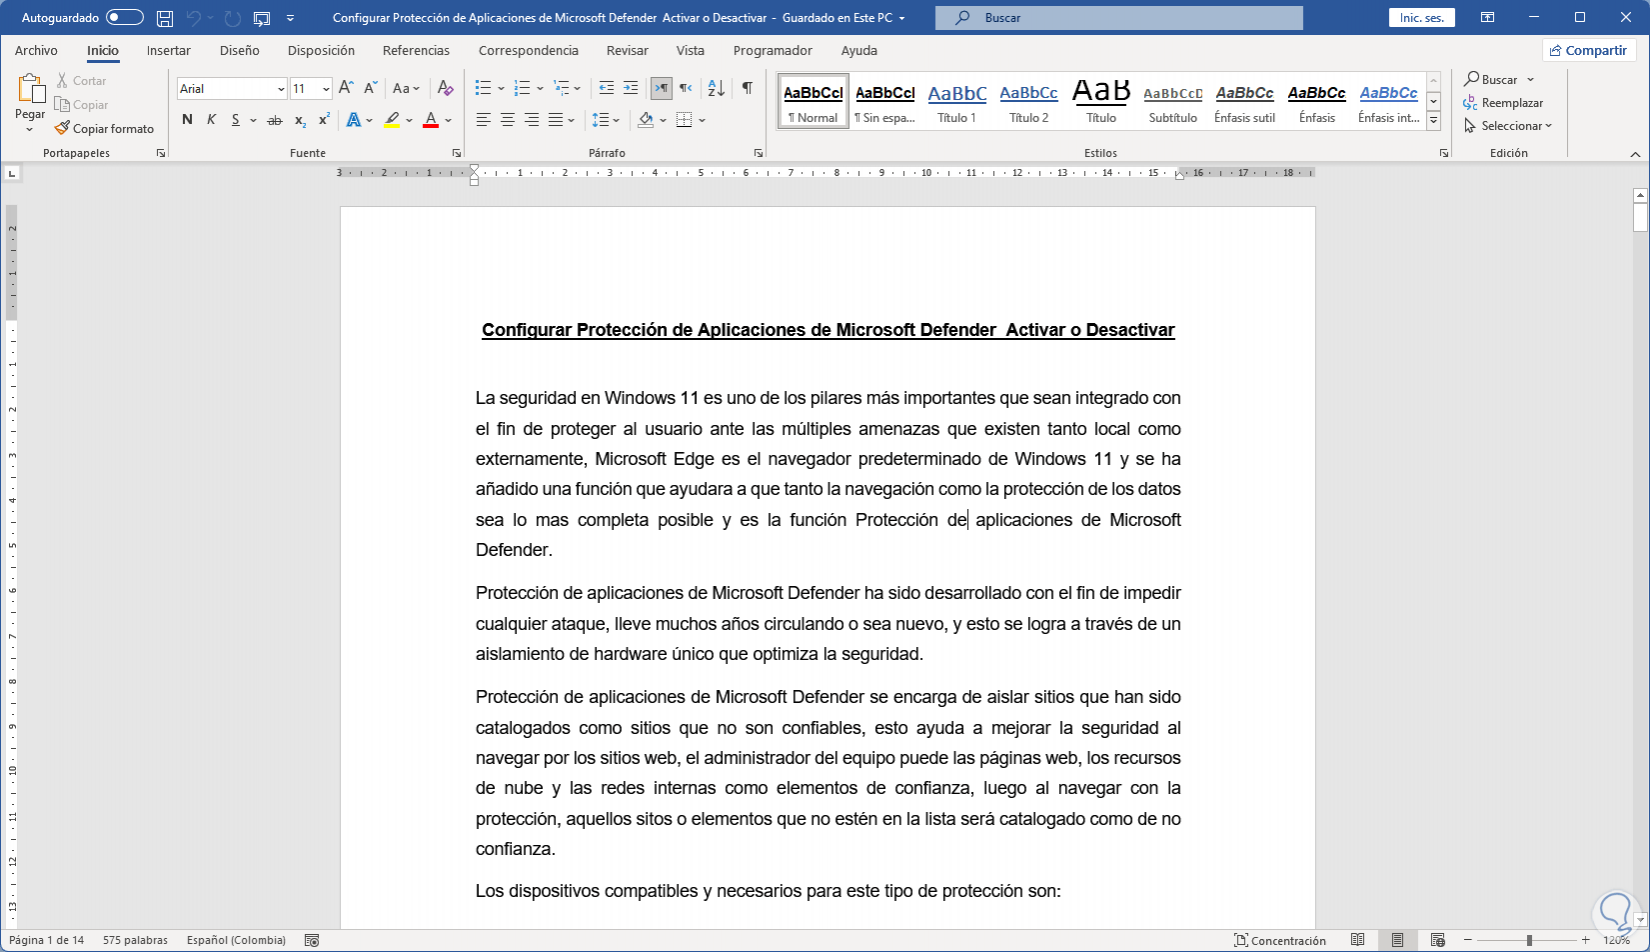Apply the yellow highlight color
Image resolution: width=1650 pixels, height=952 pixels.
[392, 120]
